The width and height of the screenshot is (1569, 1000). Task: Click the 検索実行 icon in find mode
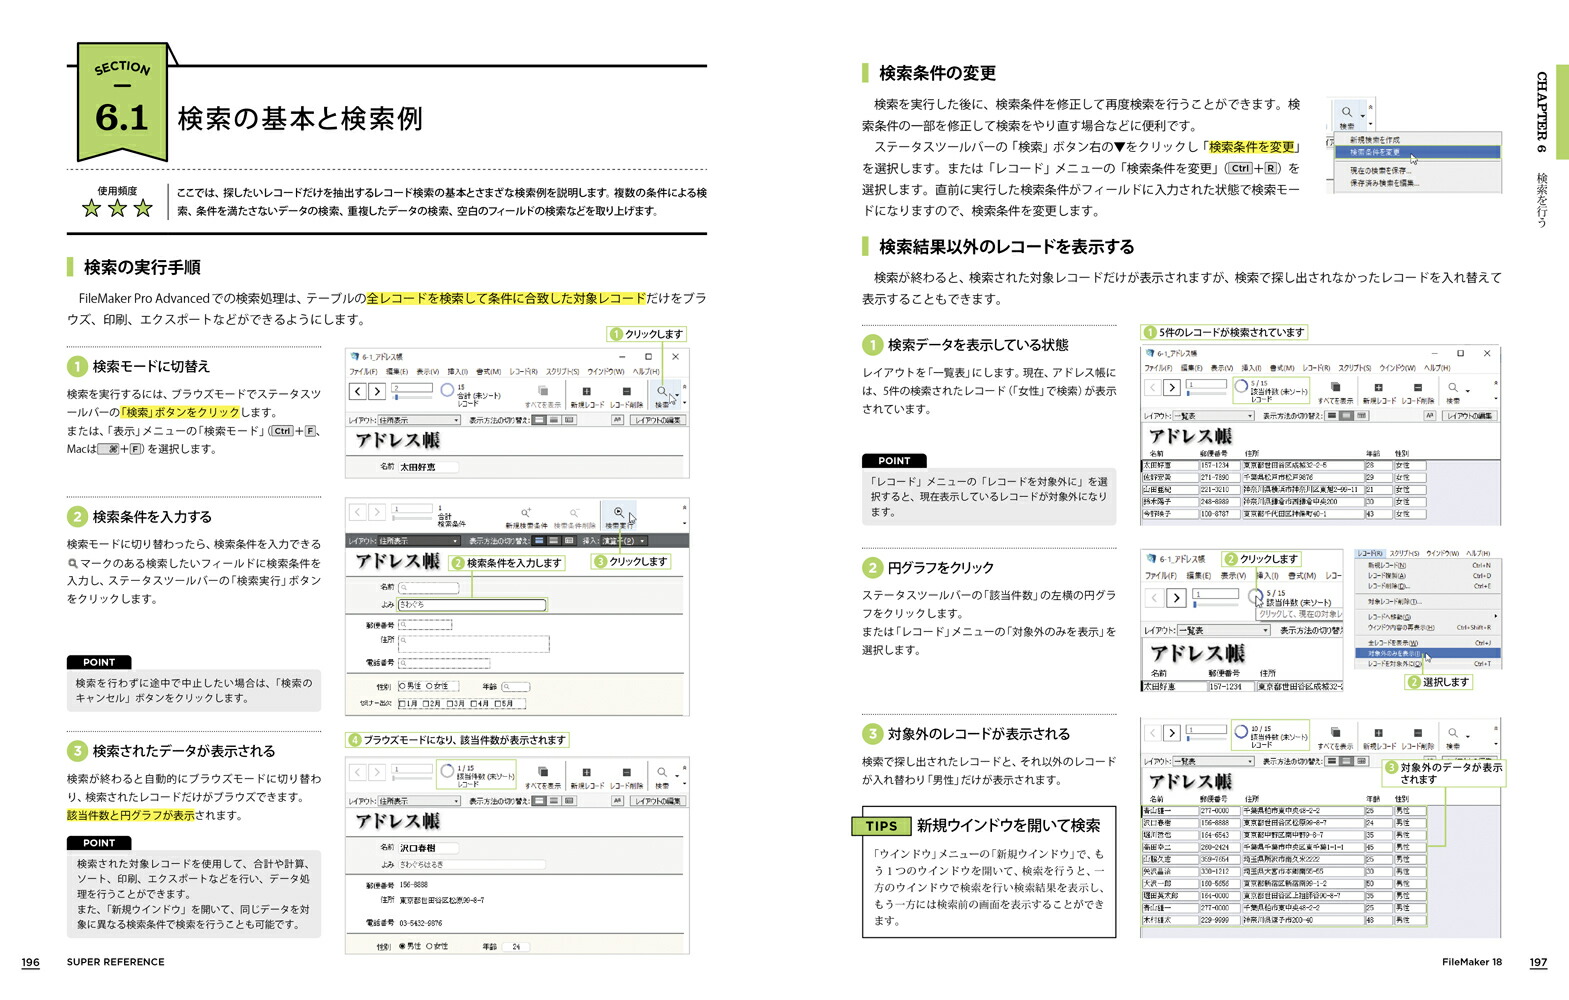coord(619,513)
